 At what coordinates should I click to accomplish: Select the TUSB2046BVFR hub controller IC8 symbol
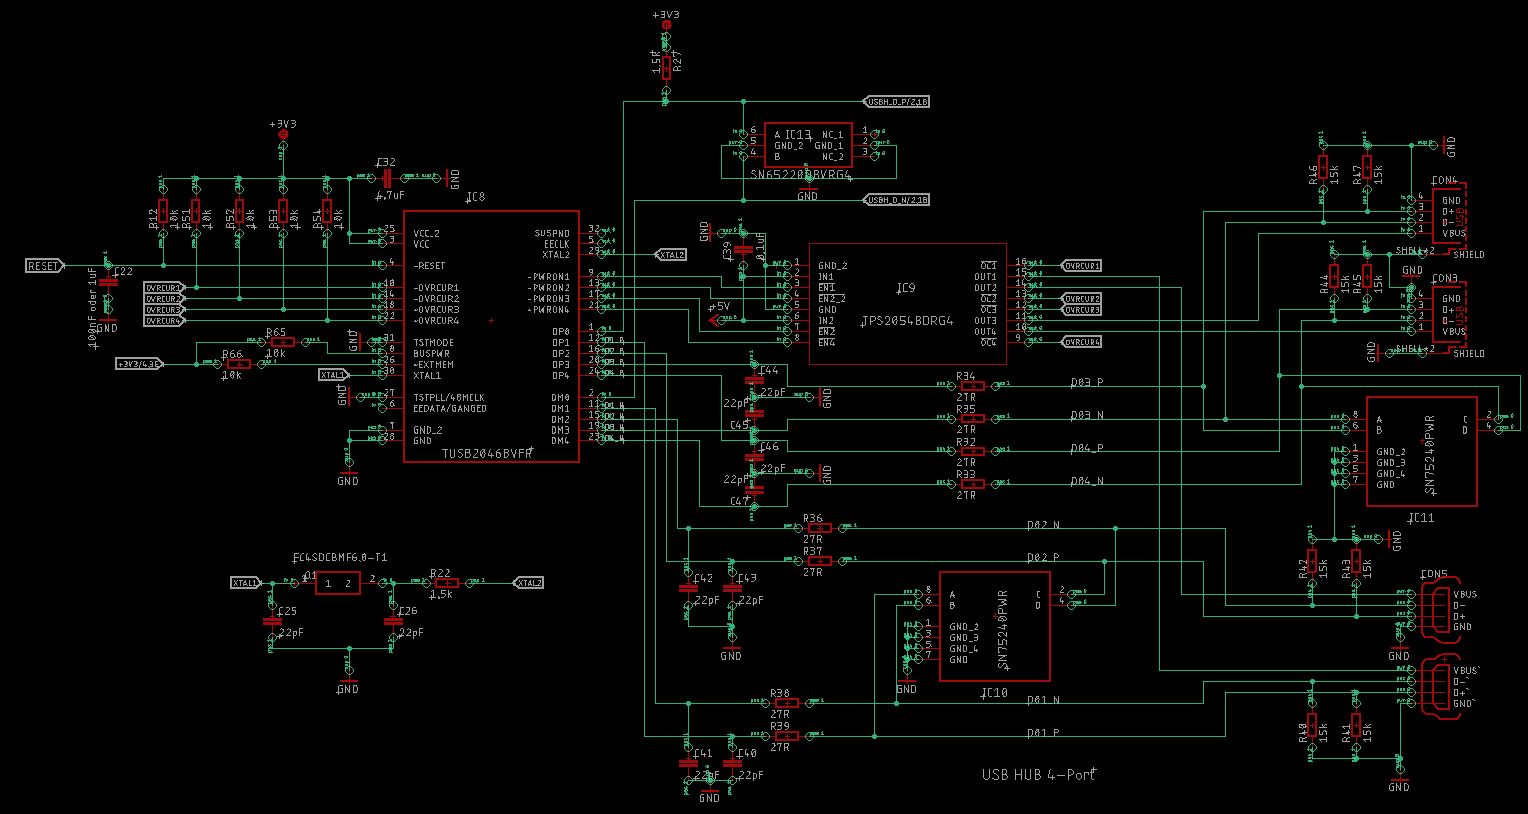tap(490, 335)
